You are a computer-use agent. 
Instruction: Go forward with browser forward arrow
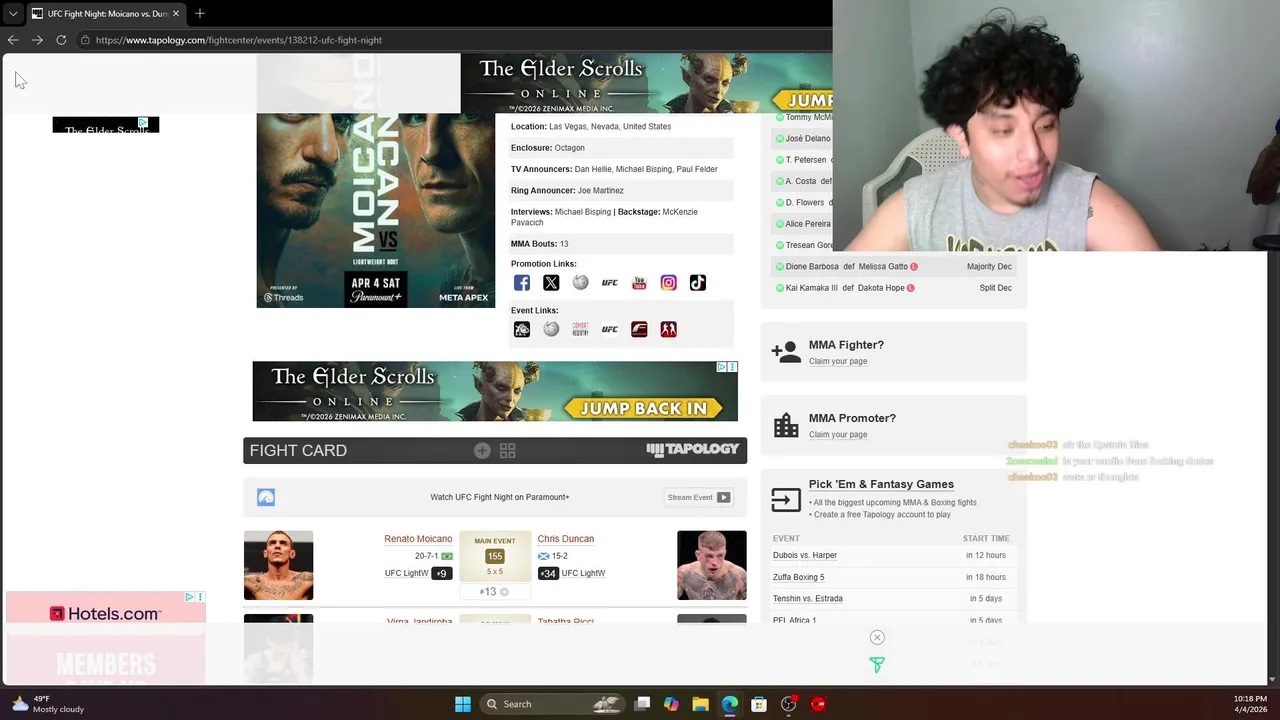coord(37,40)
